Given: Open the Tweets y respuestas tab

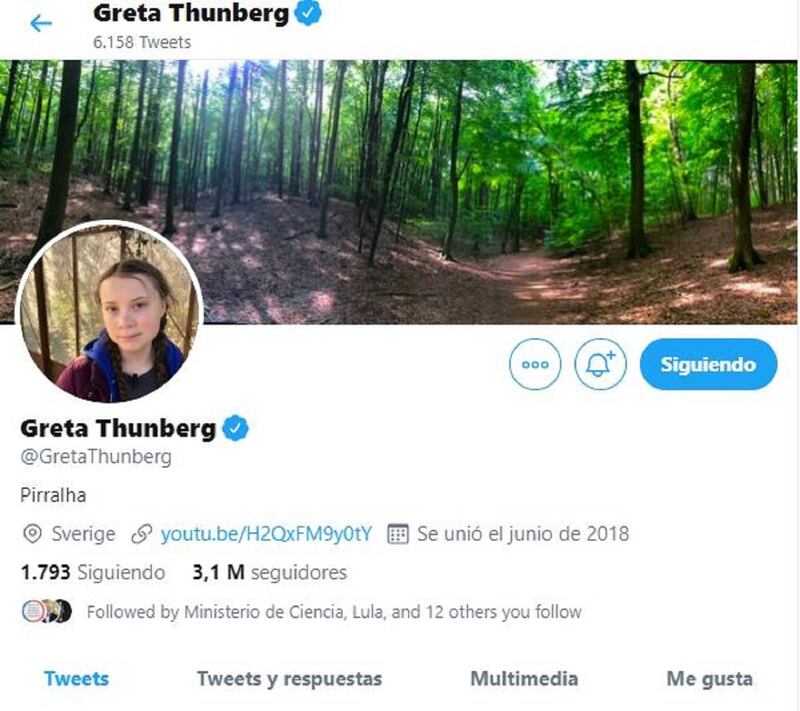Looking at the screenshot, I should pos(289,679).
